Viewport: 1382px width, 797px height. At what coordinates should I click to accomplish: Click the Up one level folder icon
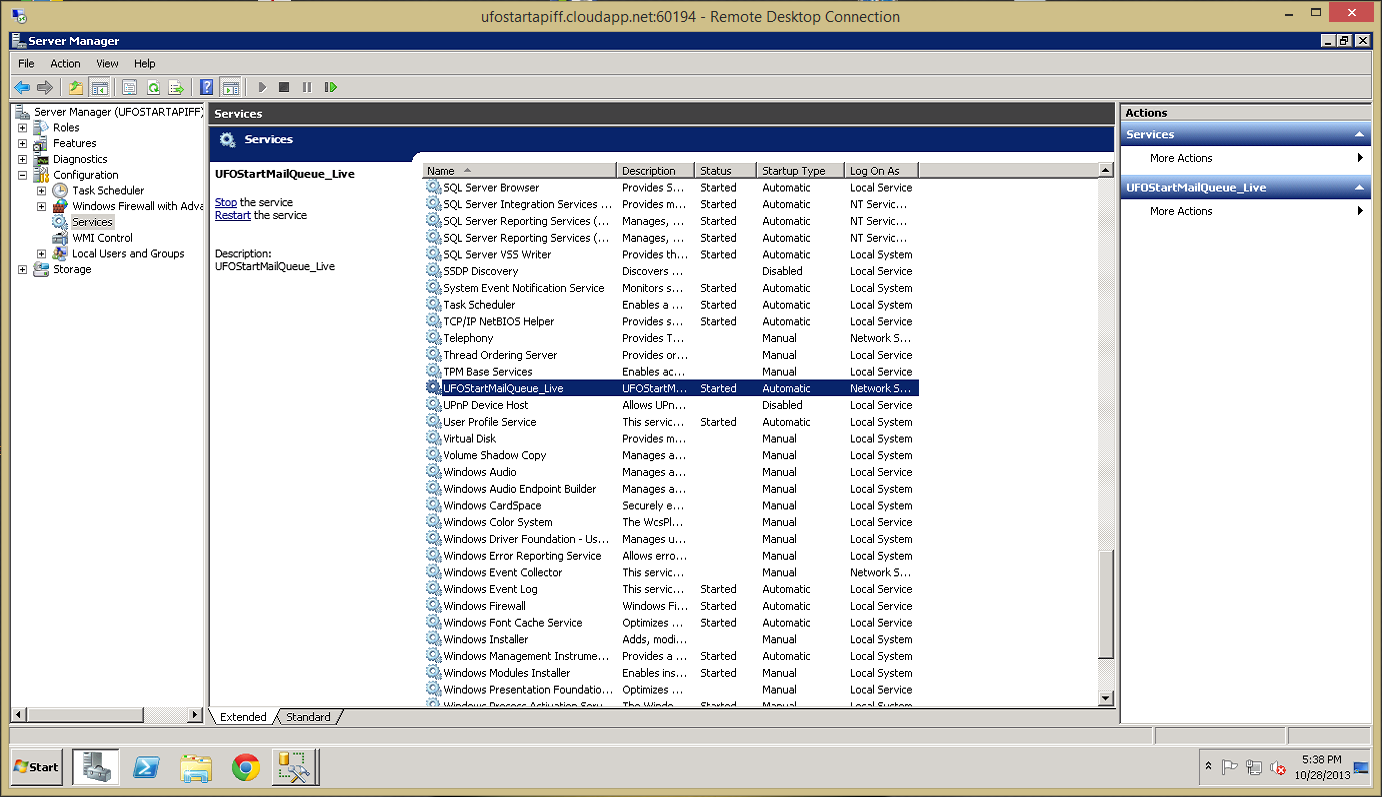[x=76, y=87]
